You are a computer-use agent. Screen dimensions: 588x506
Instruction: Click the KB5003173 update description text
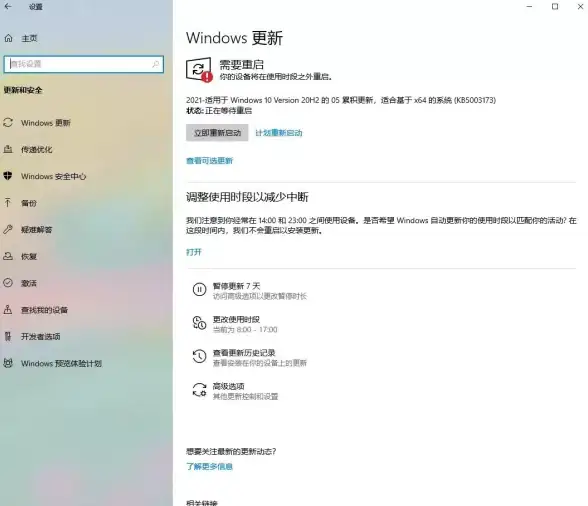click(x=341, y=100)
